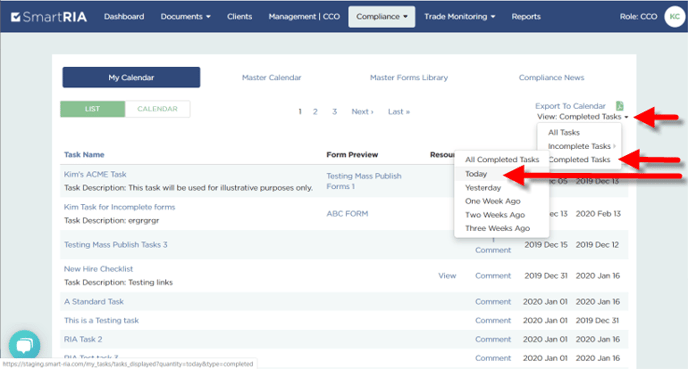Click Comment for New Hire Checklist
The image size is (688, 369).
493,276
